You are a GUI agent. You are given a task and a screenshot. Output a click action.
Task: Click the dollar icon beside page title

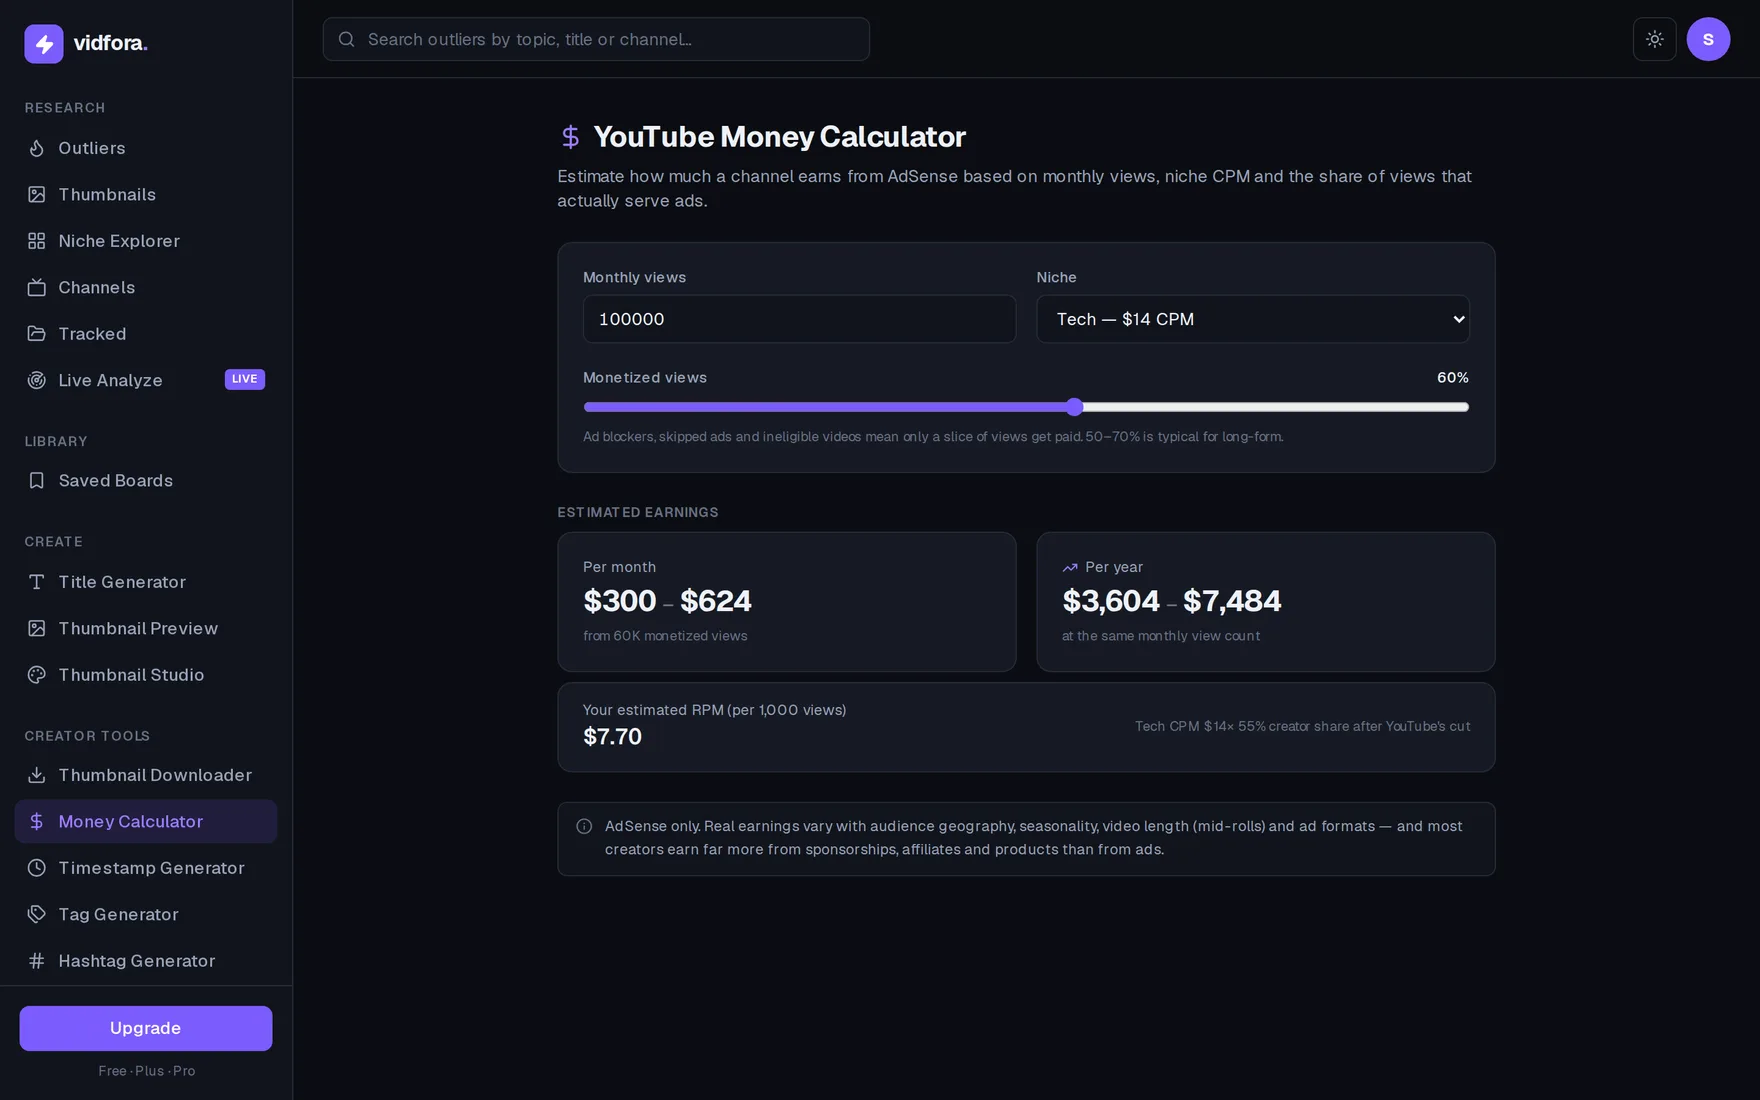pos(570,137)
